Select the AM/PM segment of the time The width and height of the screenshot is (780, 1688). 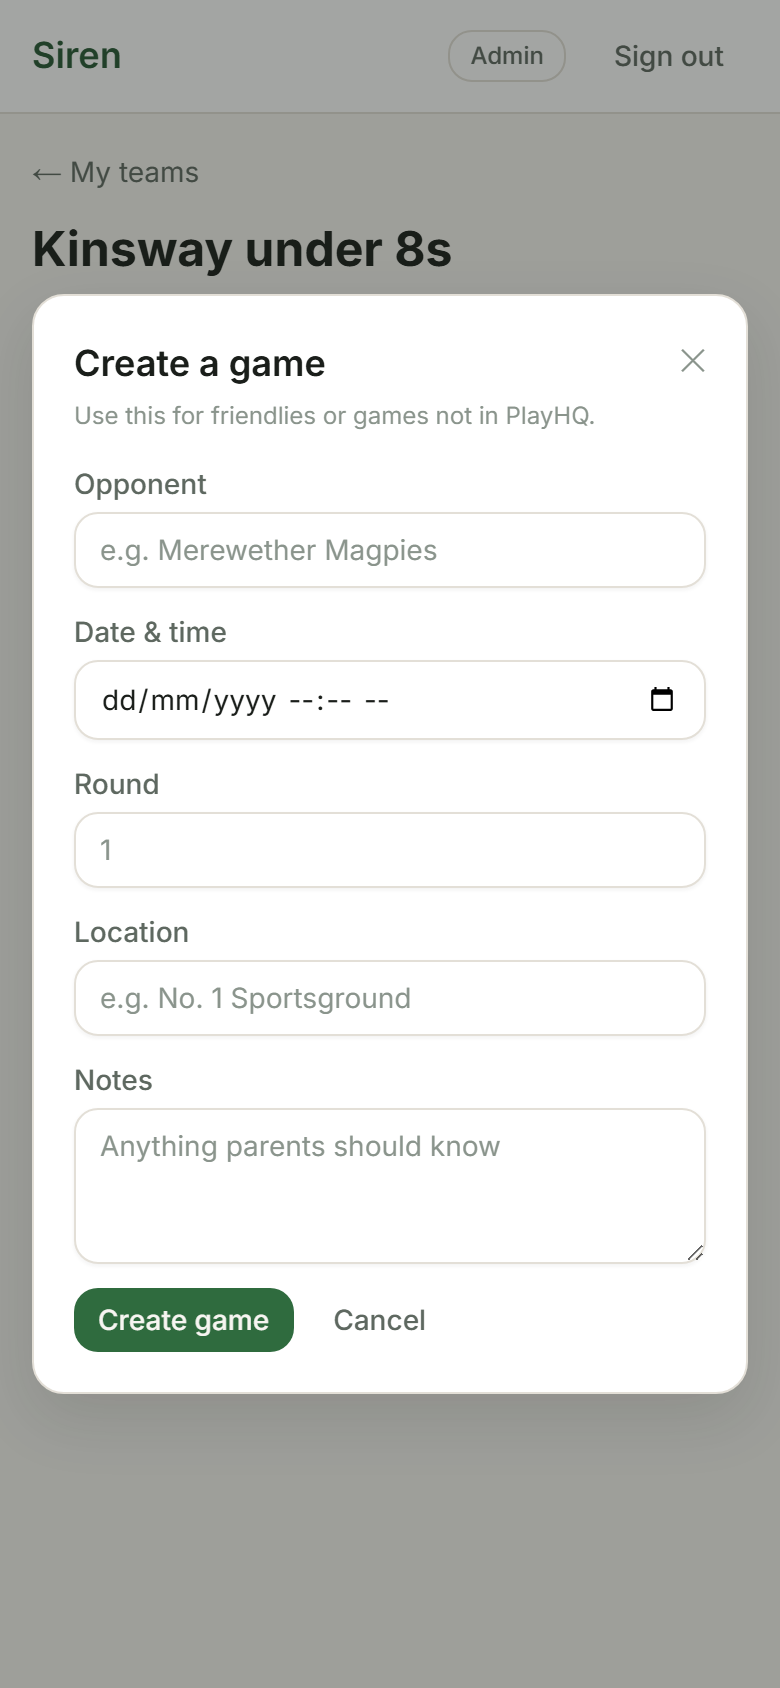click(377, 700)
